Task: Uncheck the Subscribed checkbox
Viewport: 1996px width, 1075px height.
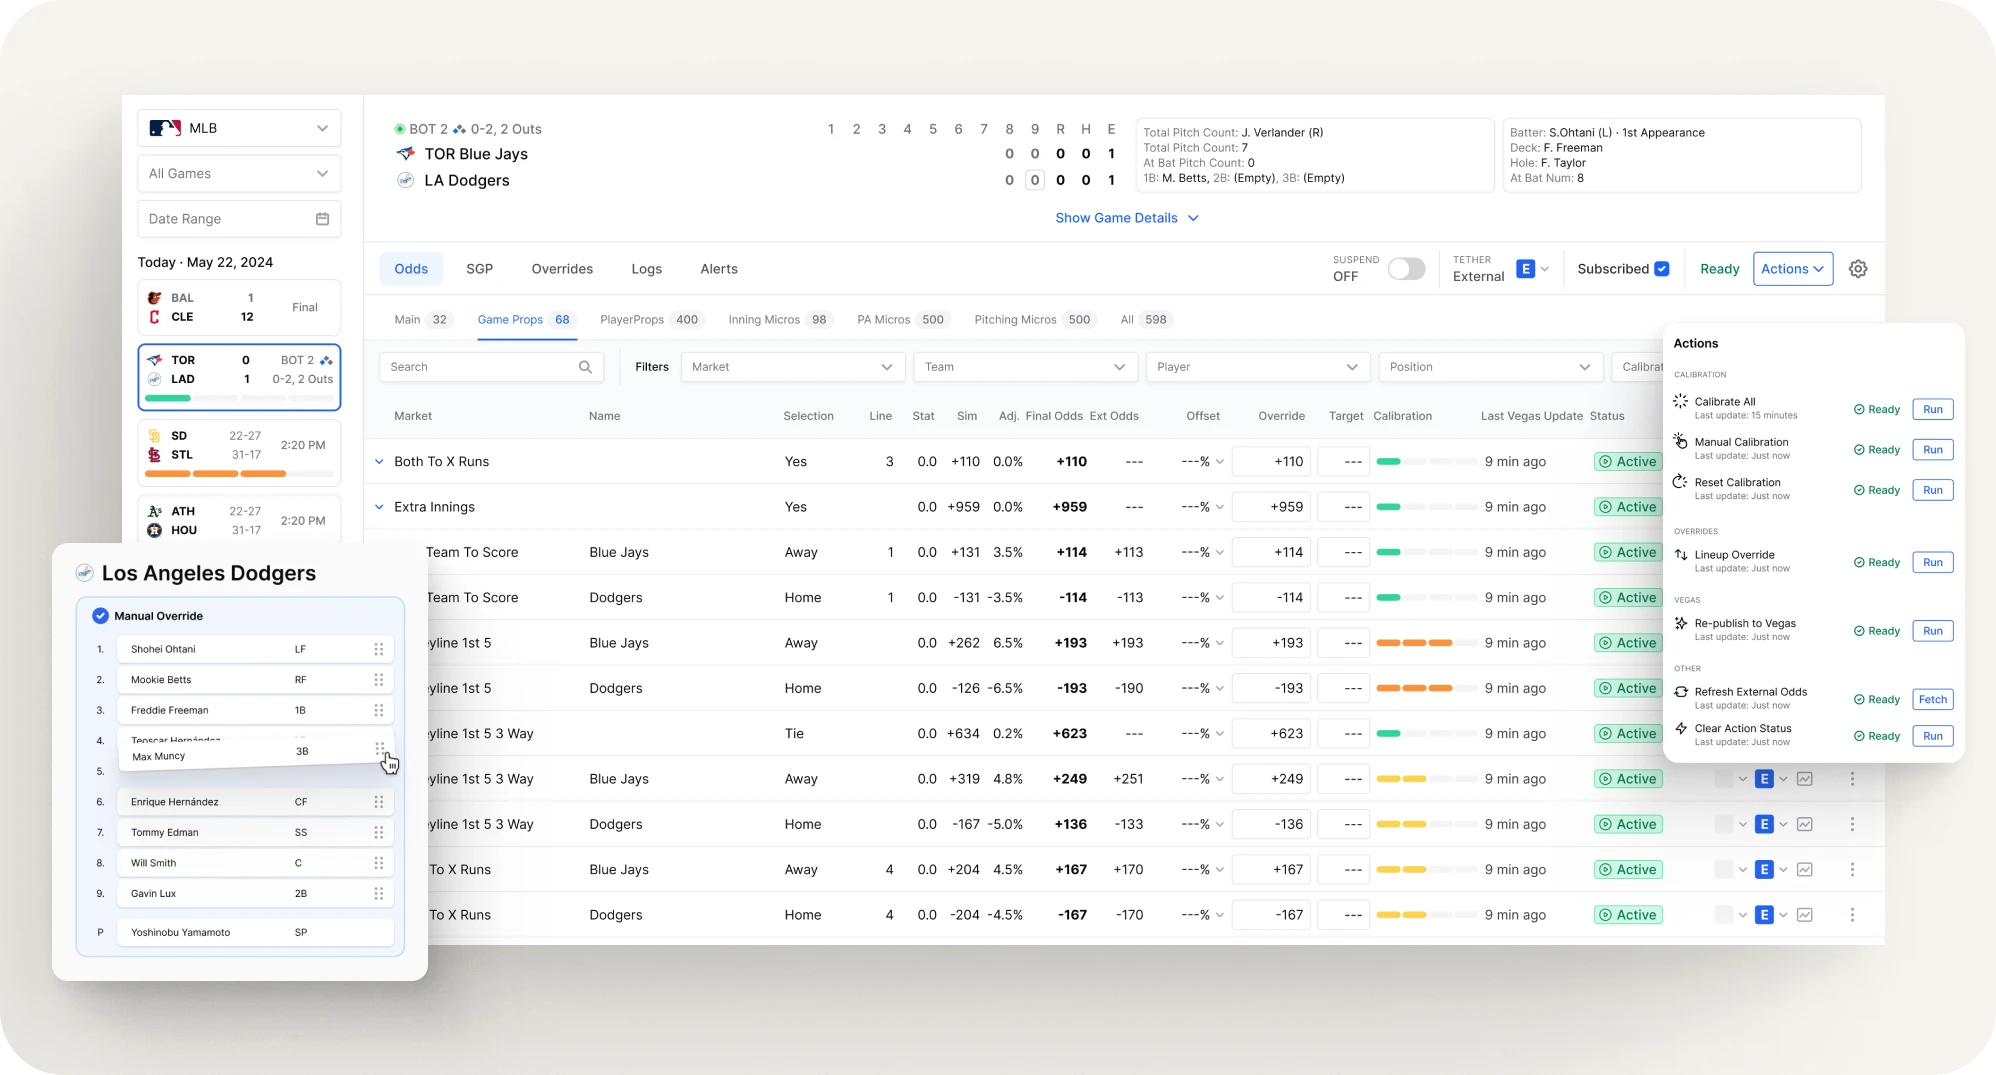Action: click(x=1662, y=269)
